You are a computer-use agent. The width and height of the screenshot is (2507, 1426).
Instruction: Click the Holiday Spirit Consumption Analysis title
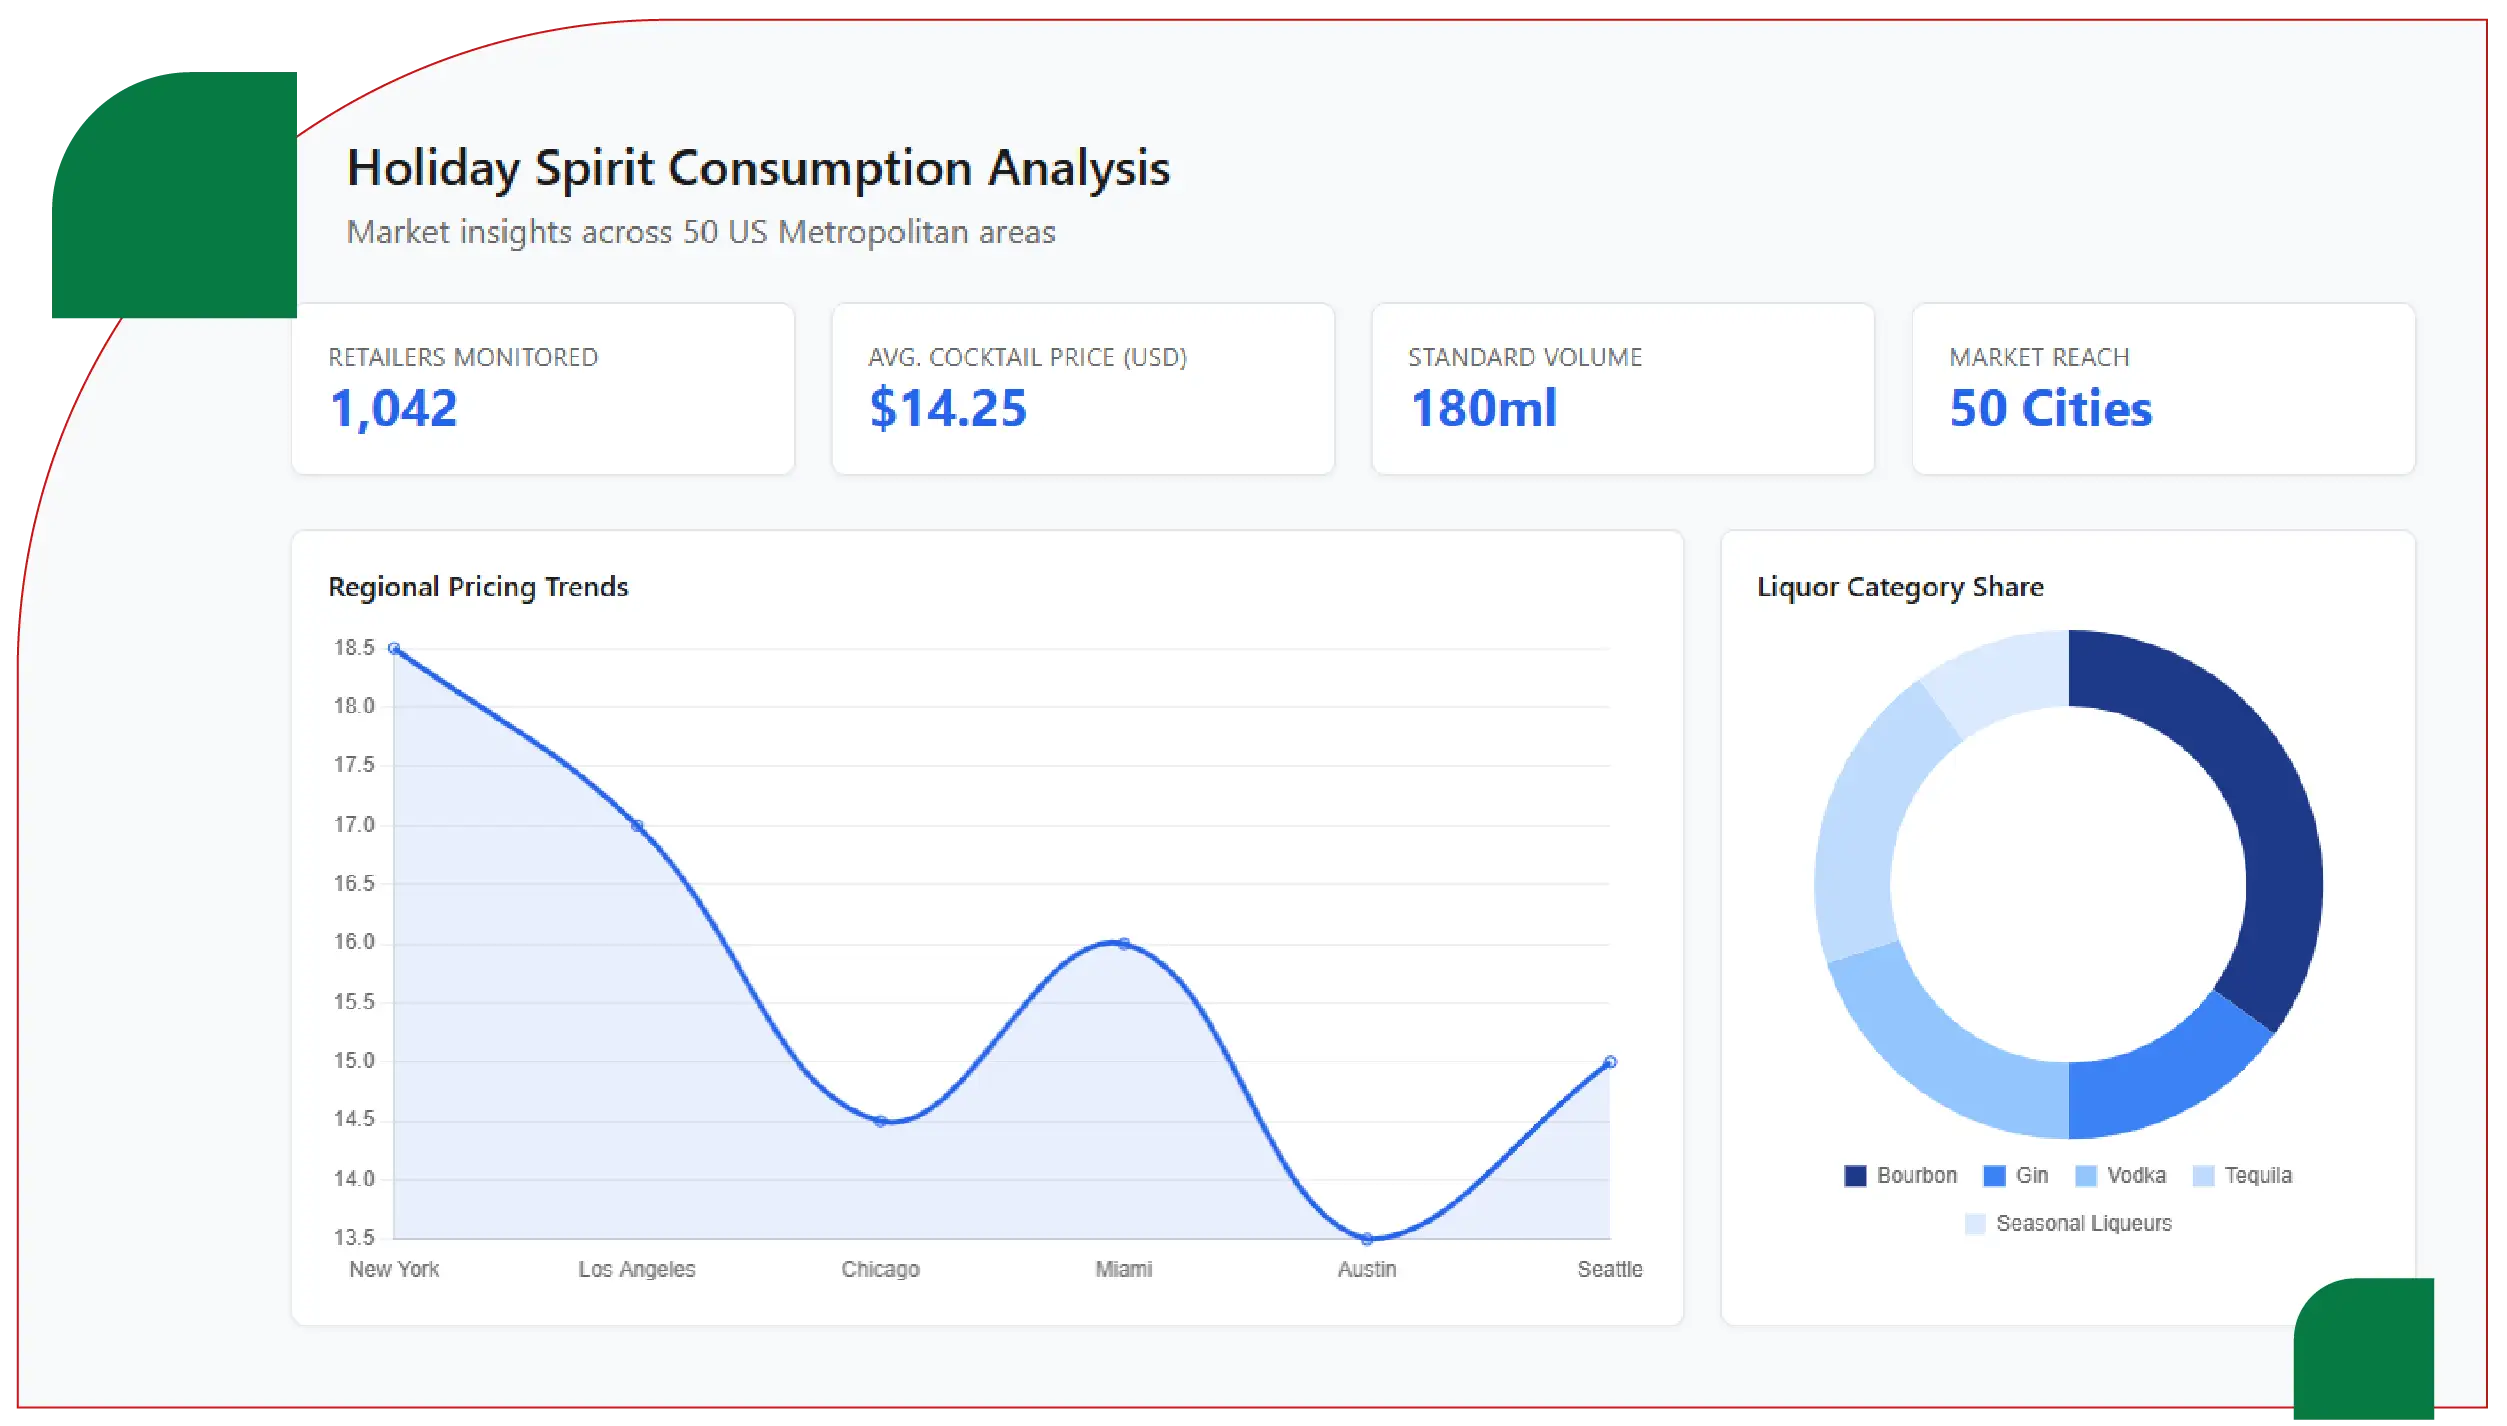click(758, 168)
